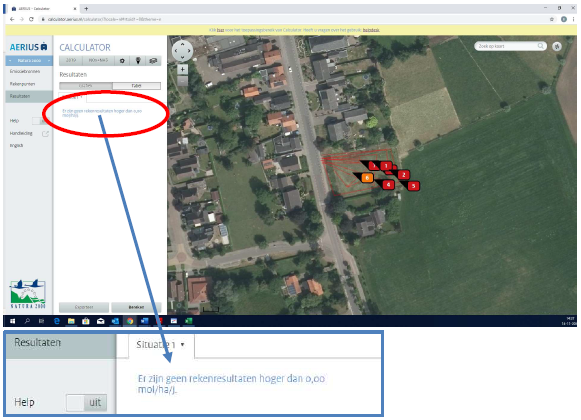Switch to greyed results tab beside Tabel
This screenshot has width=581, height=420.
(x=86, y=86)
